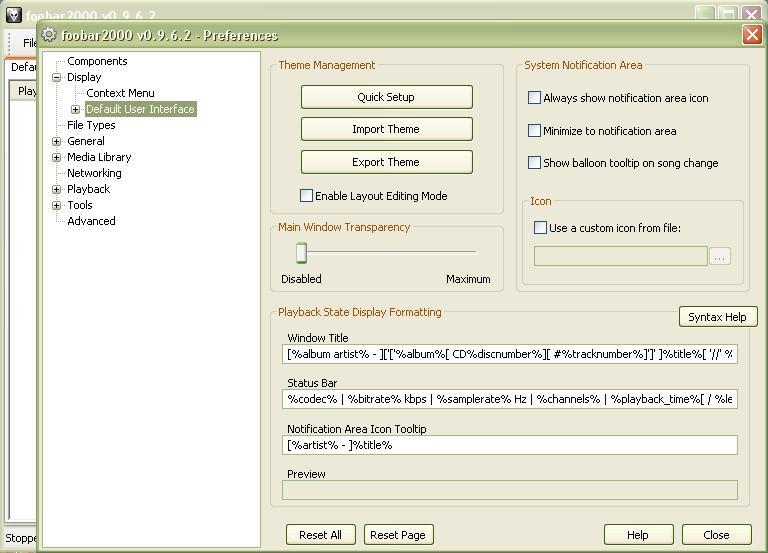Image resolution: width=768 pixels, height=553 pixels.
Task: Click Import Theme button
Action: pos(386,129)
